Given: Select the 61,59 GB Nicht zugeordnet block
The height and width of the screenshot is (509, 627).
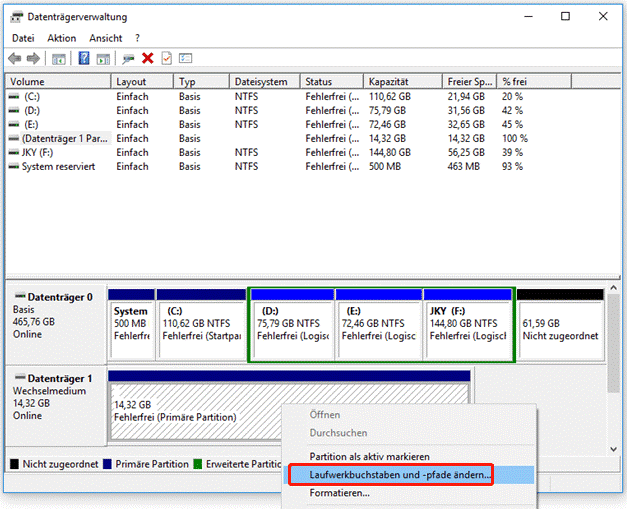Looking at the screenshot, I should click(x=560, y=324).
